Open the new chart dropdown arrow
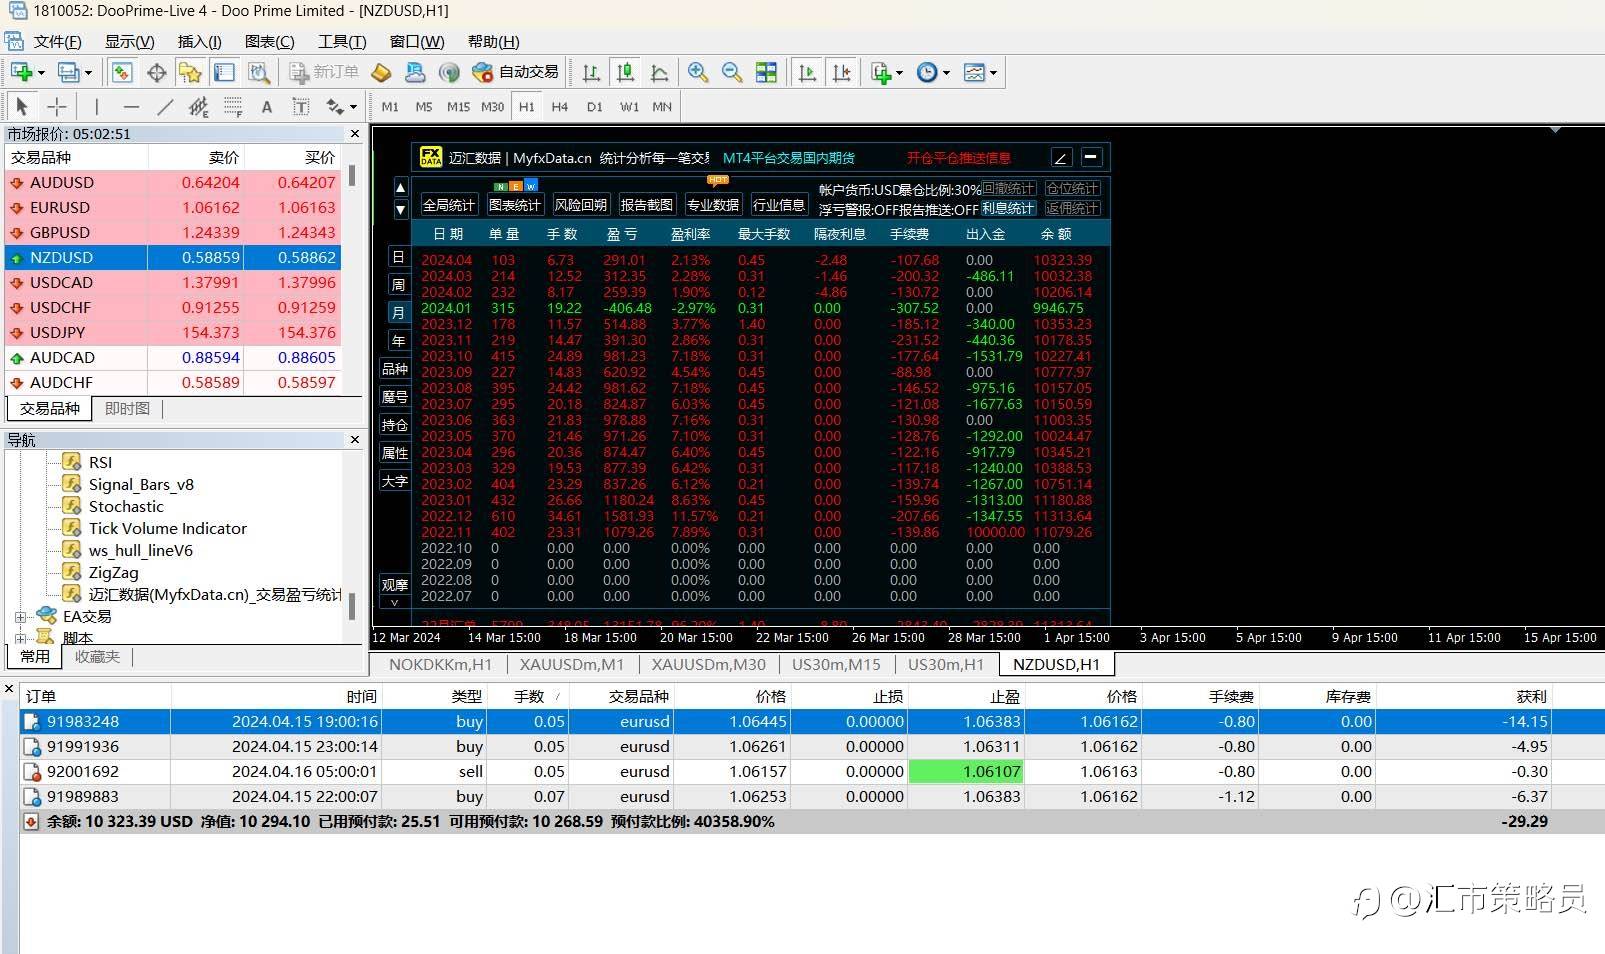 41,72
